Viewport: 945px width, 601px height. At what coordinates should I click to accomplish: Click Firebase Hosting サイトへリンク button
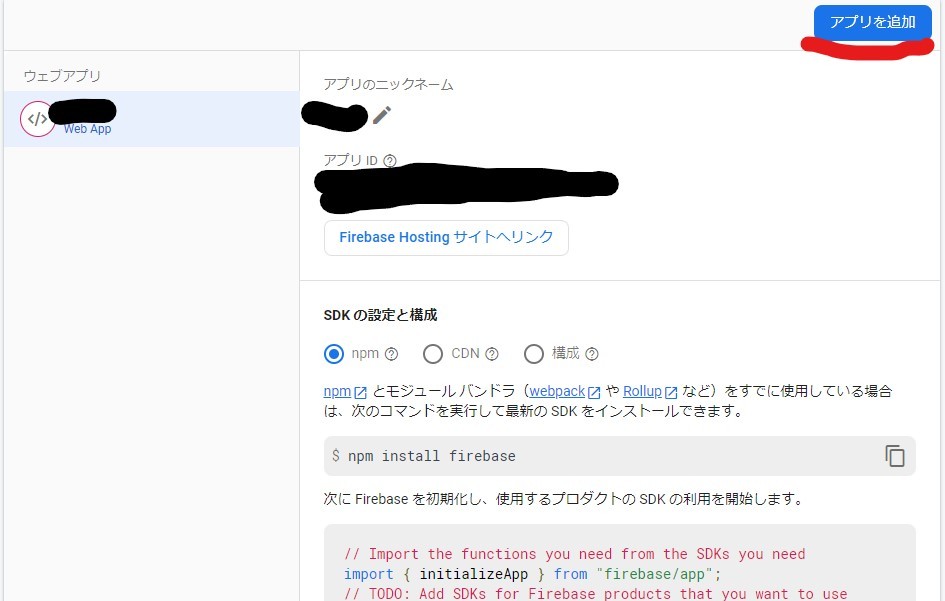coord(446,238)
